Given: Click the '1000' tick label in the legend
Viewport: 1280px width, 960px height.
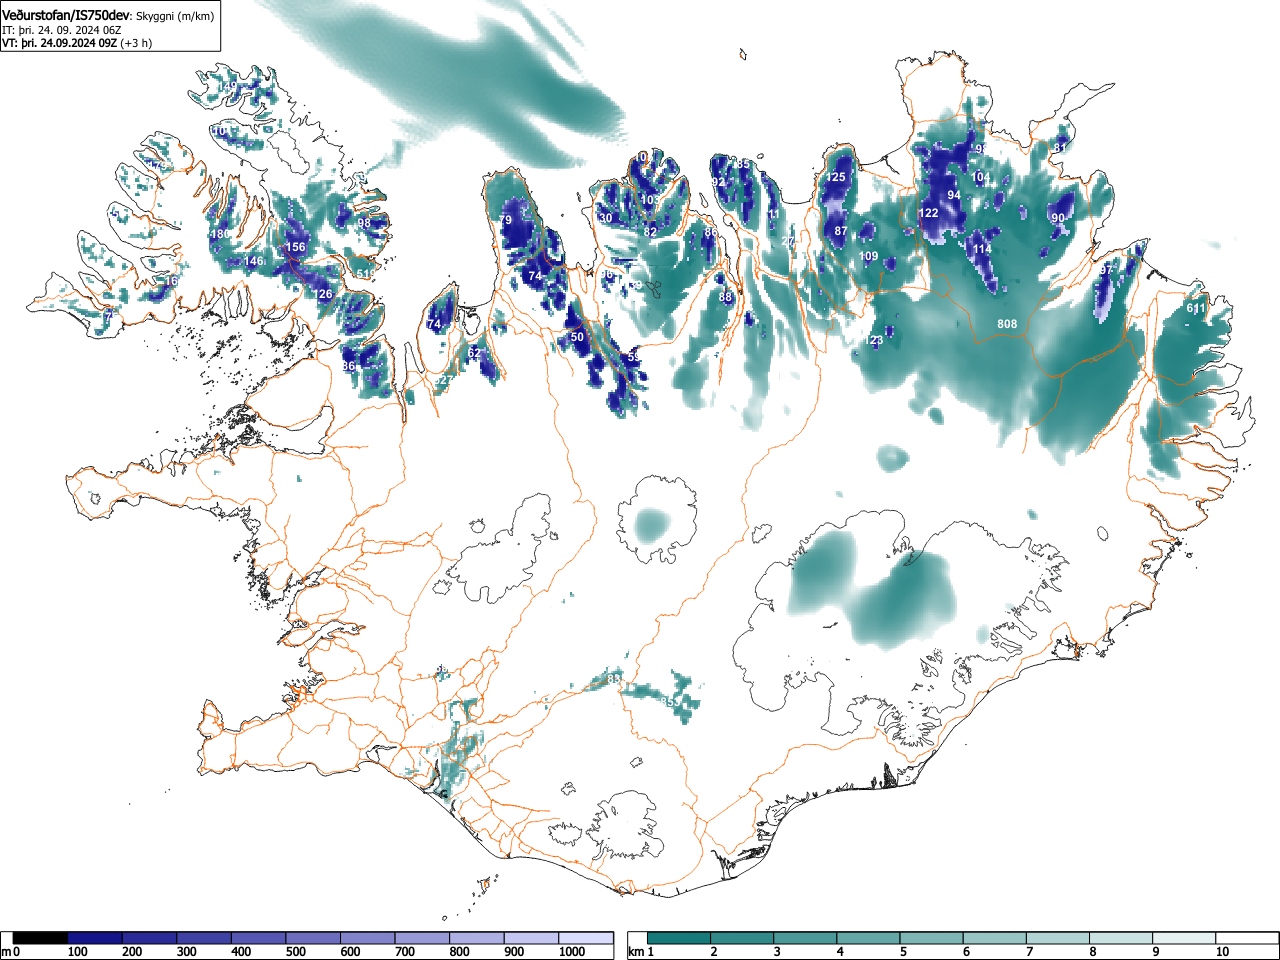Looking at the screenshot, I should tap(572, 952).
